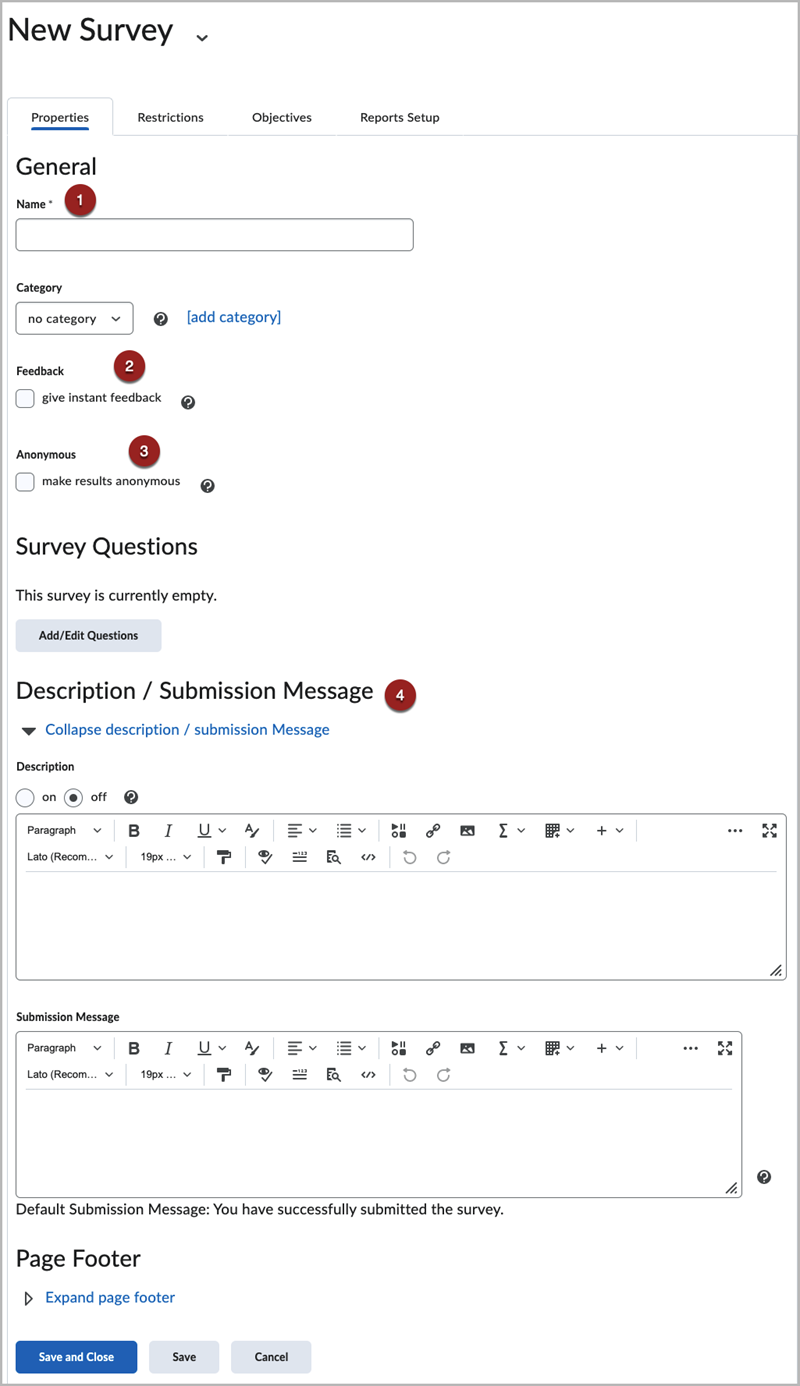Run Accessibility Checker in the Description editor
Screen dimensions: 800x1386
[265, 857]
